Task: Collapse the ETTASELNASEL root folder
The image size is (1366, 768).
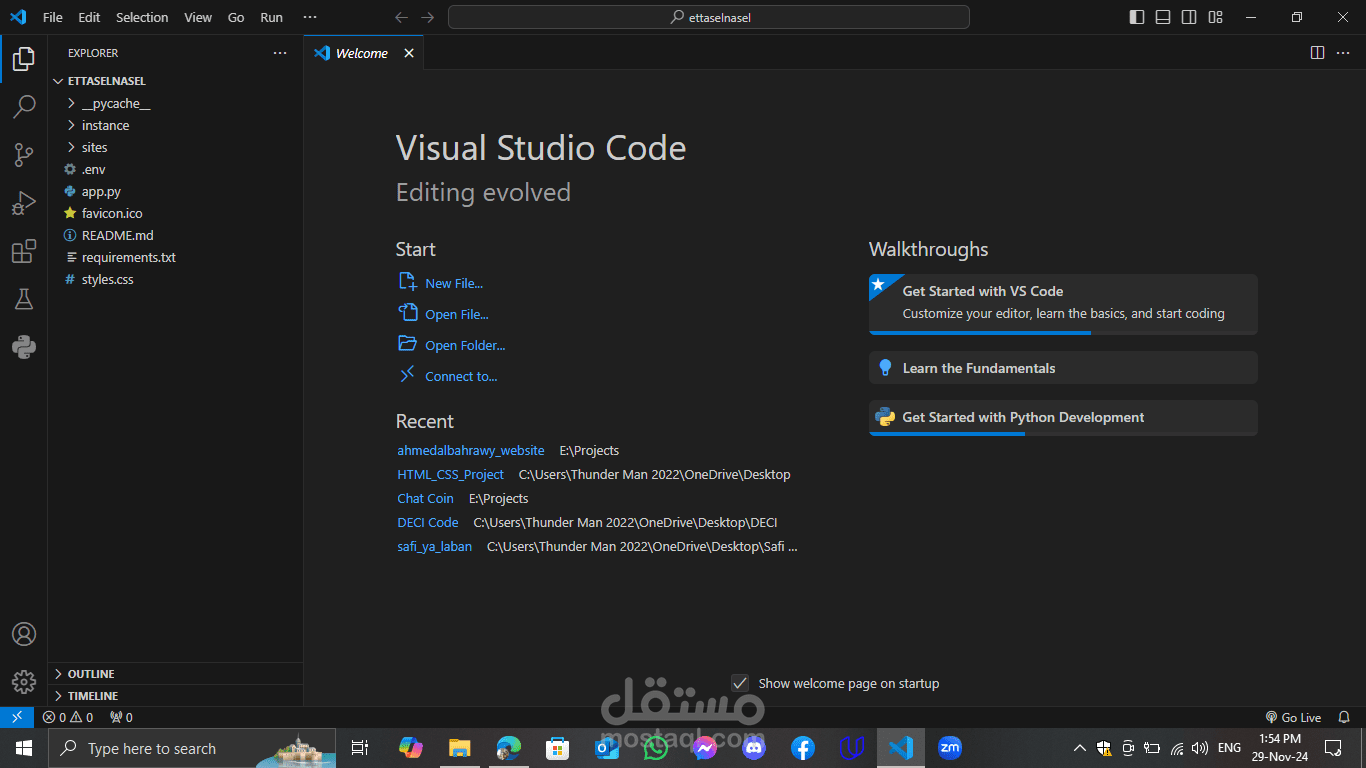Action: (x=175, y=81)
